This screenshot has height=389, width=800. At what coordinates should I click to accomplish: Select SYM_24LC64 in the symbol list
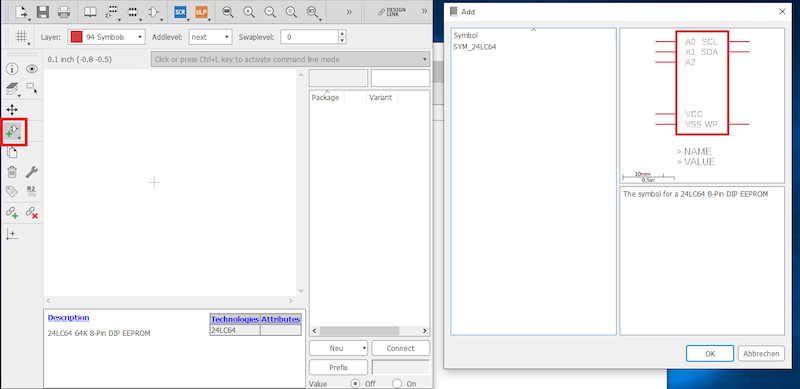click(x=475, y=46)
